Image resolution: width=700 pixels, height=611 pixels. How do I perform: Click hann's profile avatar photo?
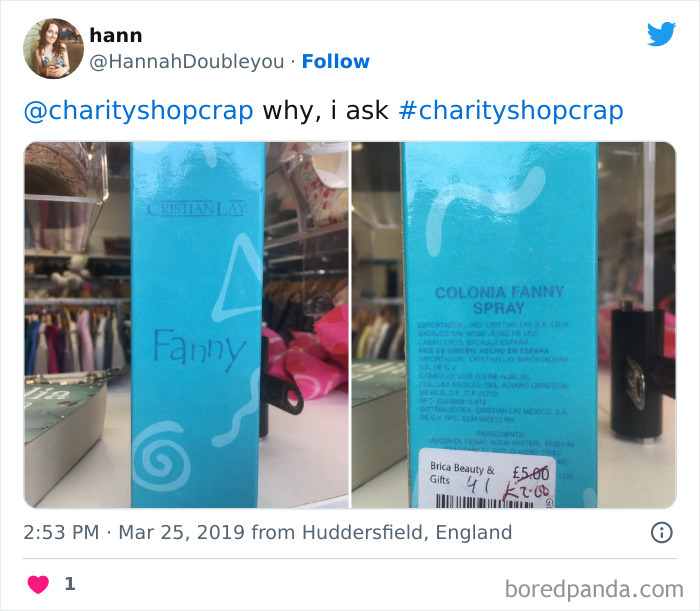pos(53,48)
